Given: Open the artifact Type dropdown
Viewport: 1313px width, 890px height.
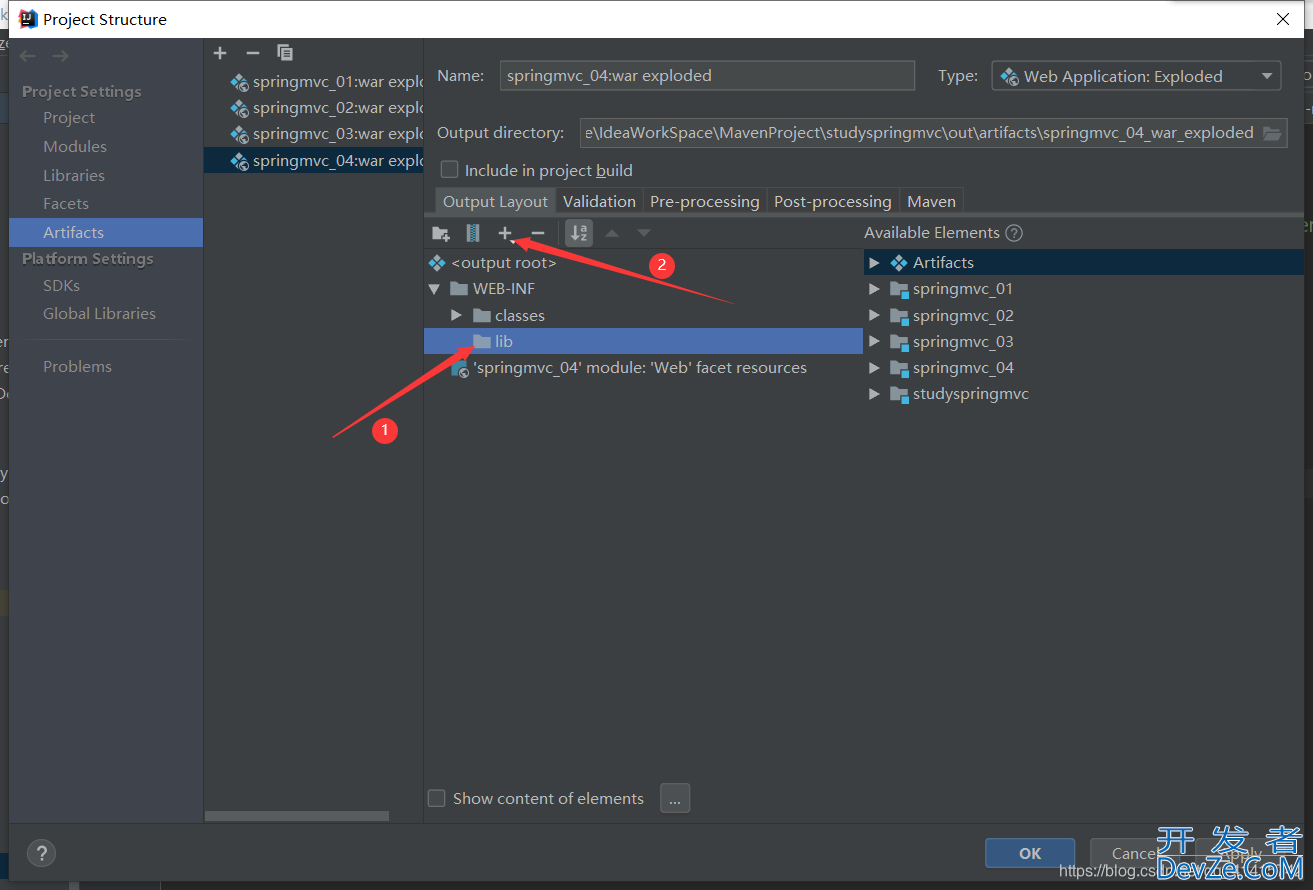Looking at the screenshot, I should pyautogui.click(x=1136, y=76).
